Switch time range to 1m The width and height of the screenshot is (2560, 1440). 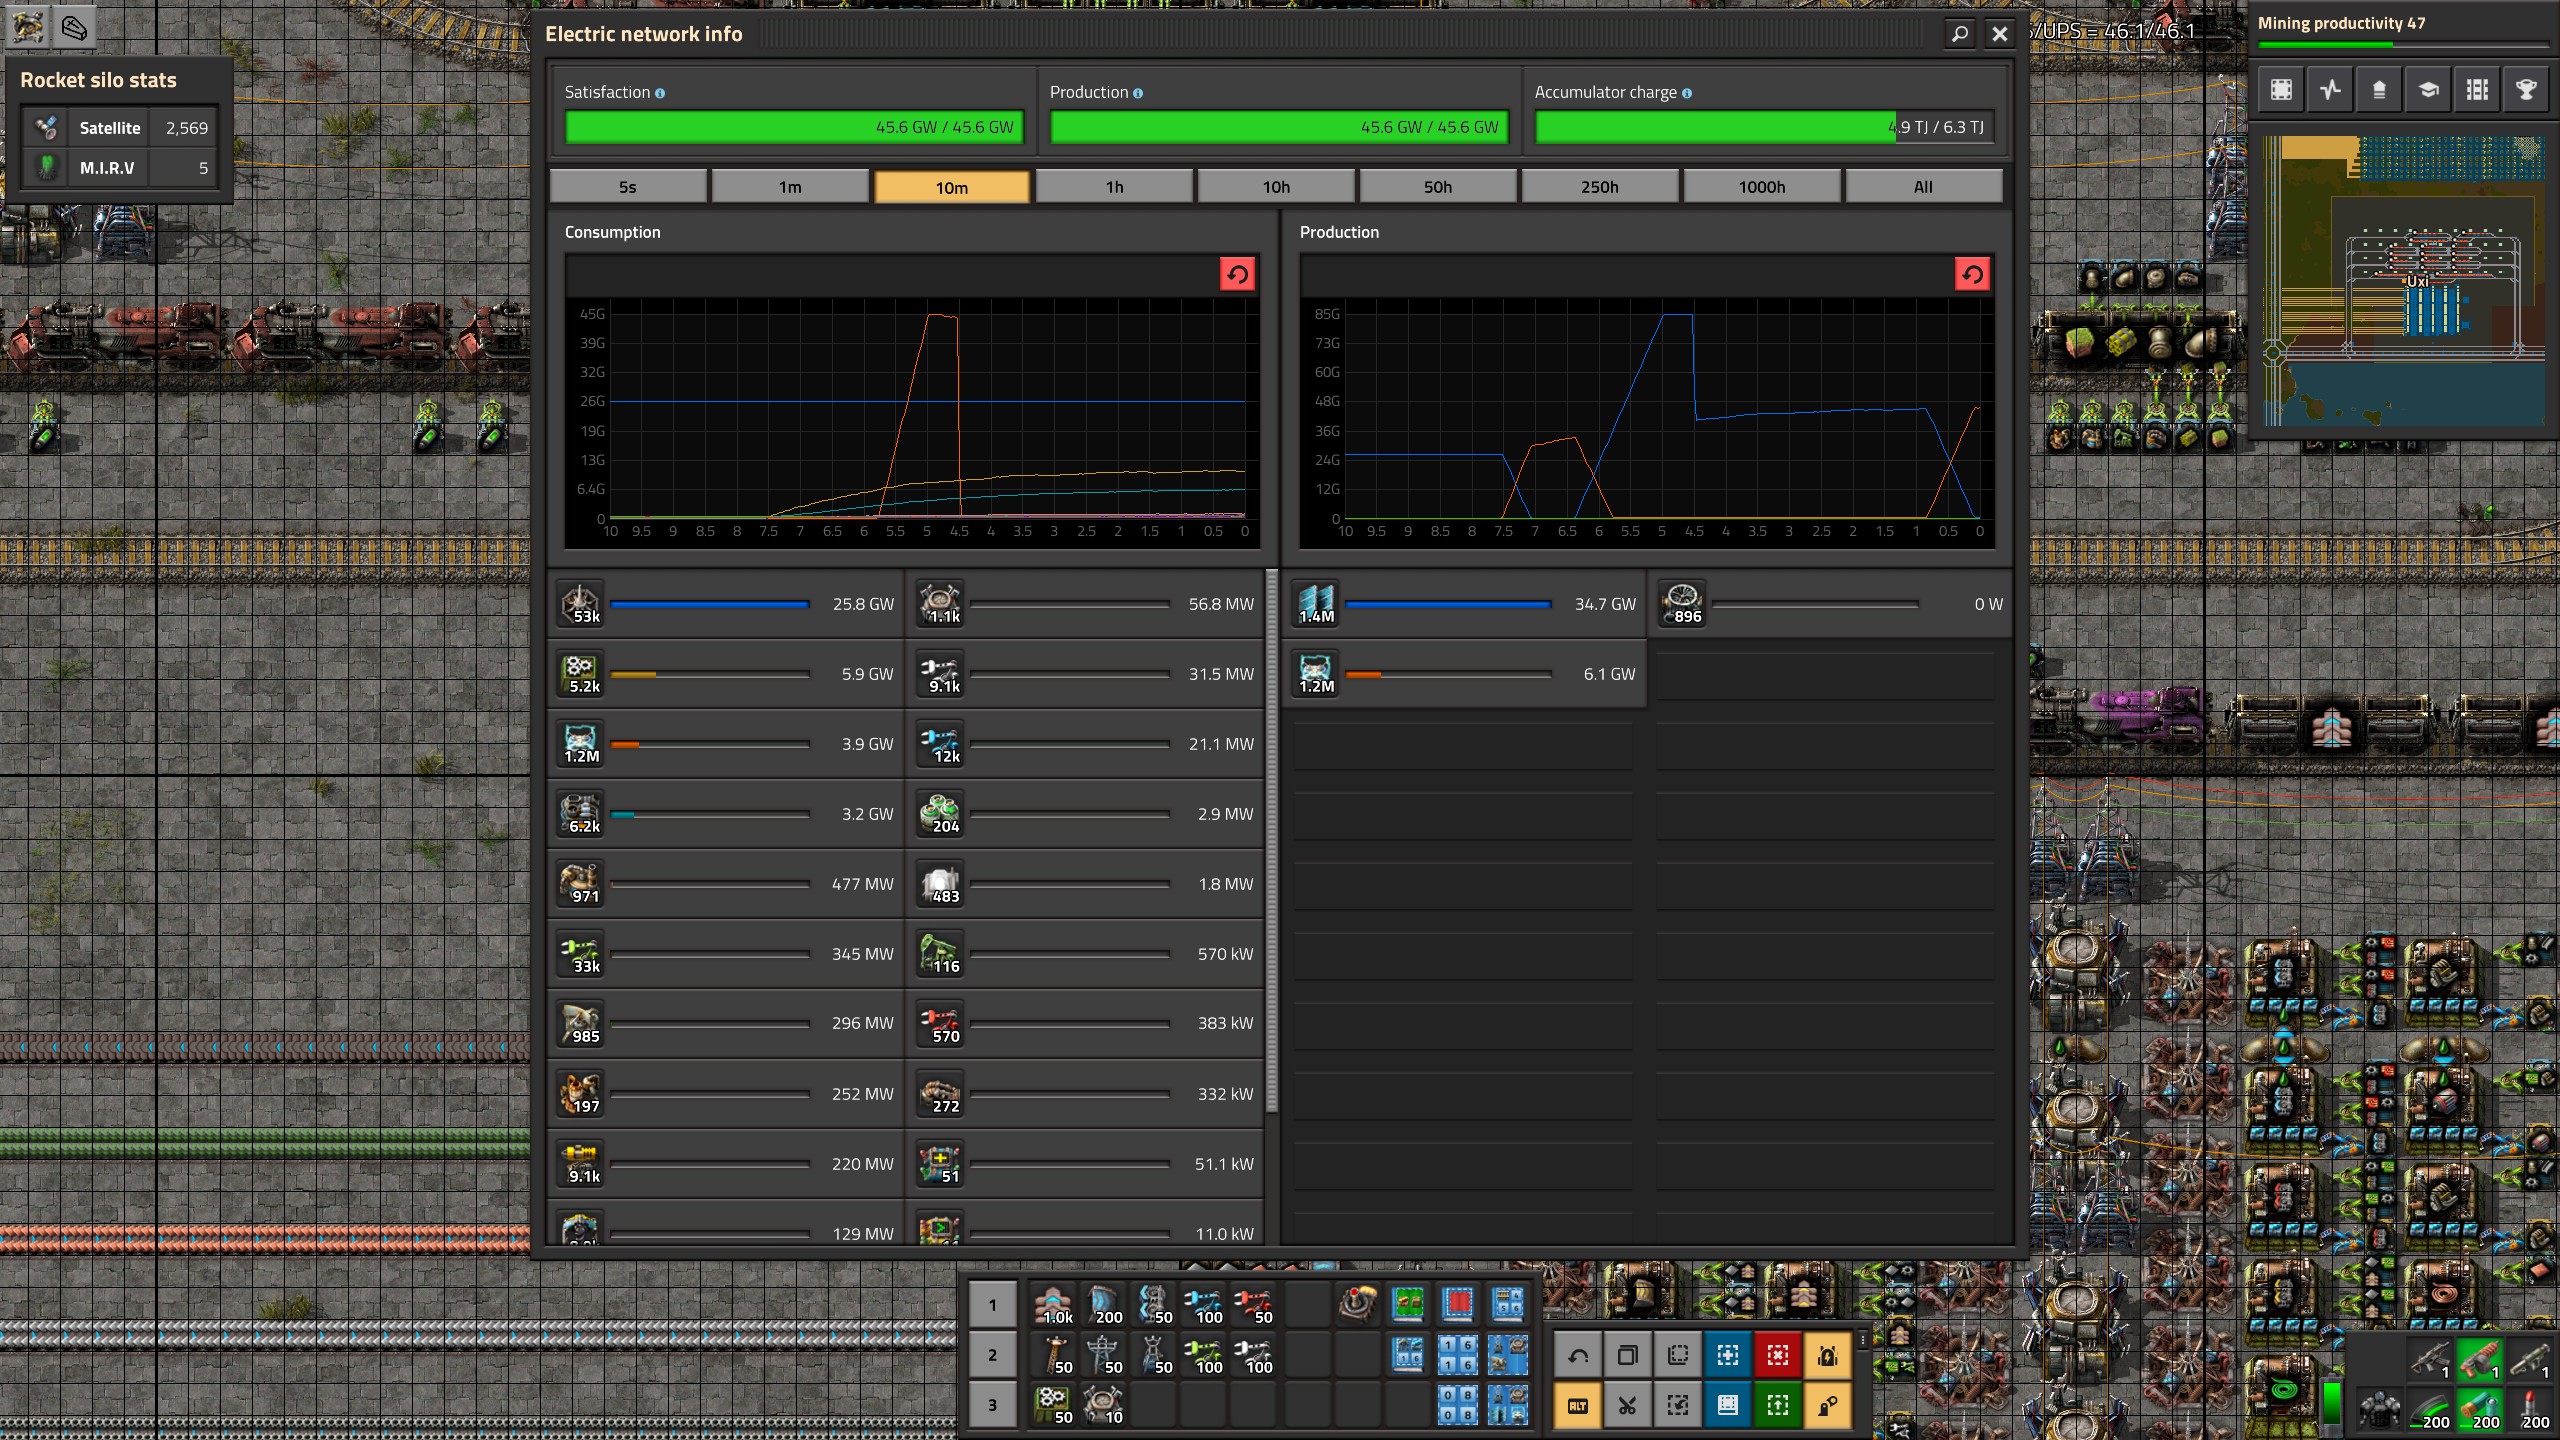pos(790,187)
